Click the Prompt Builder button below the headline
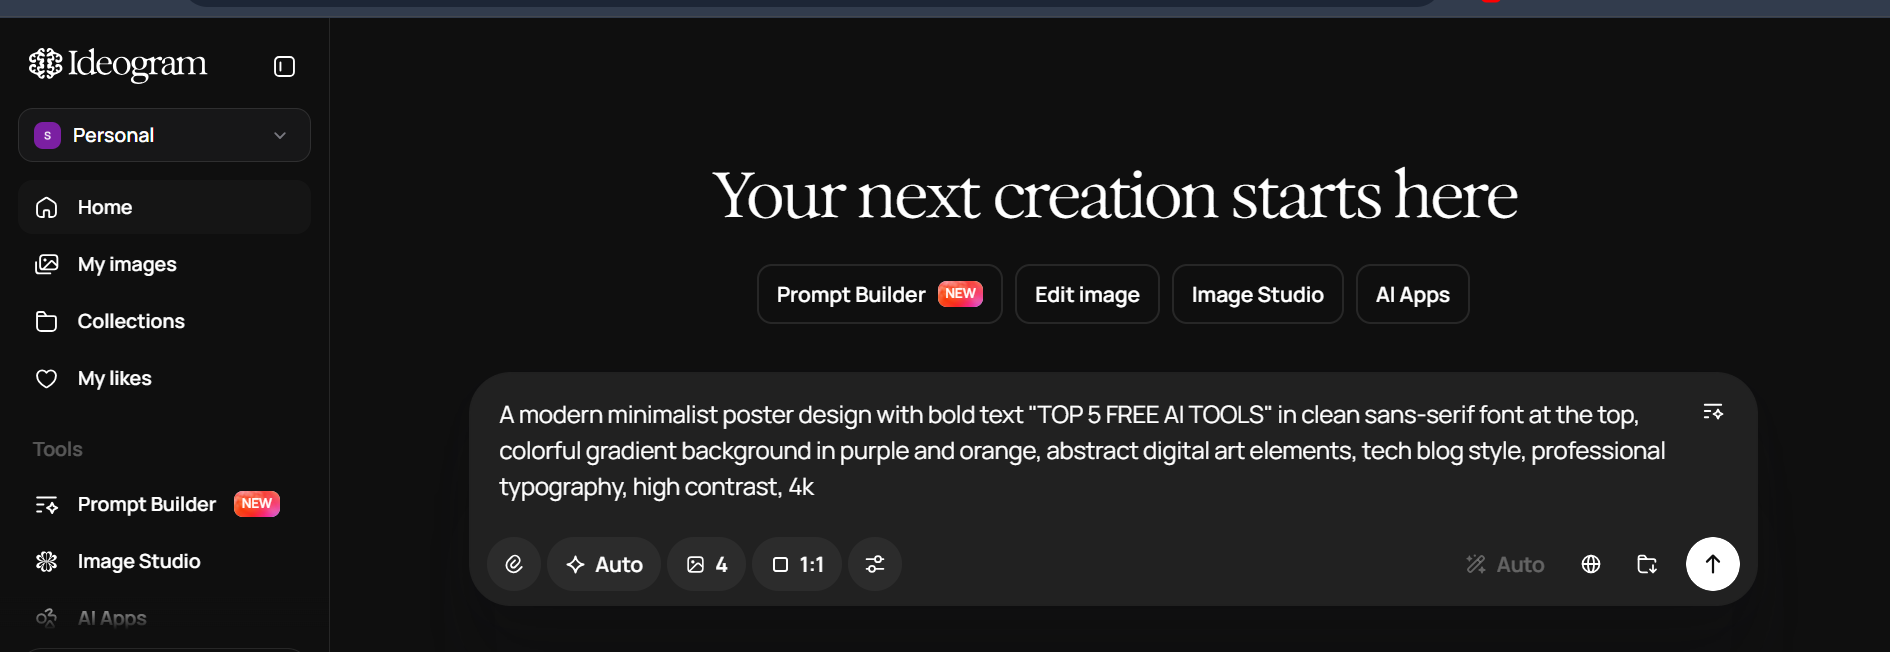 click(x=879, y=294)
